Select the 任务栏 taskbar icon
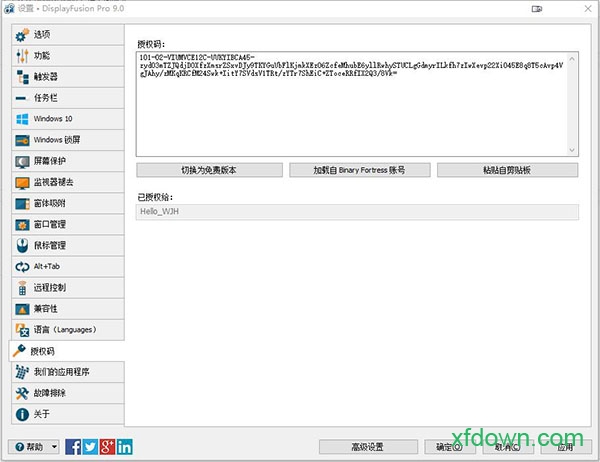 coord(21,98)
